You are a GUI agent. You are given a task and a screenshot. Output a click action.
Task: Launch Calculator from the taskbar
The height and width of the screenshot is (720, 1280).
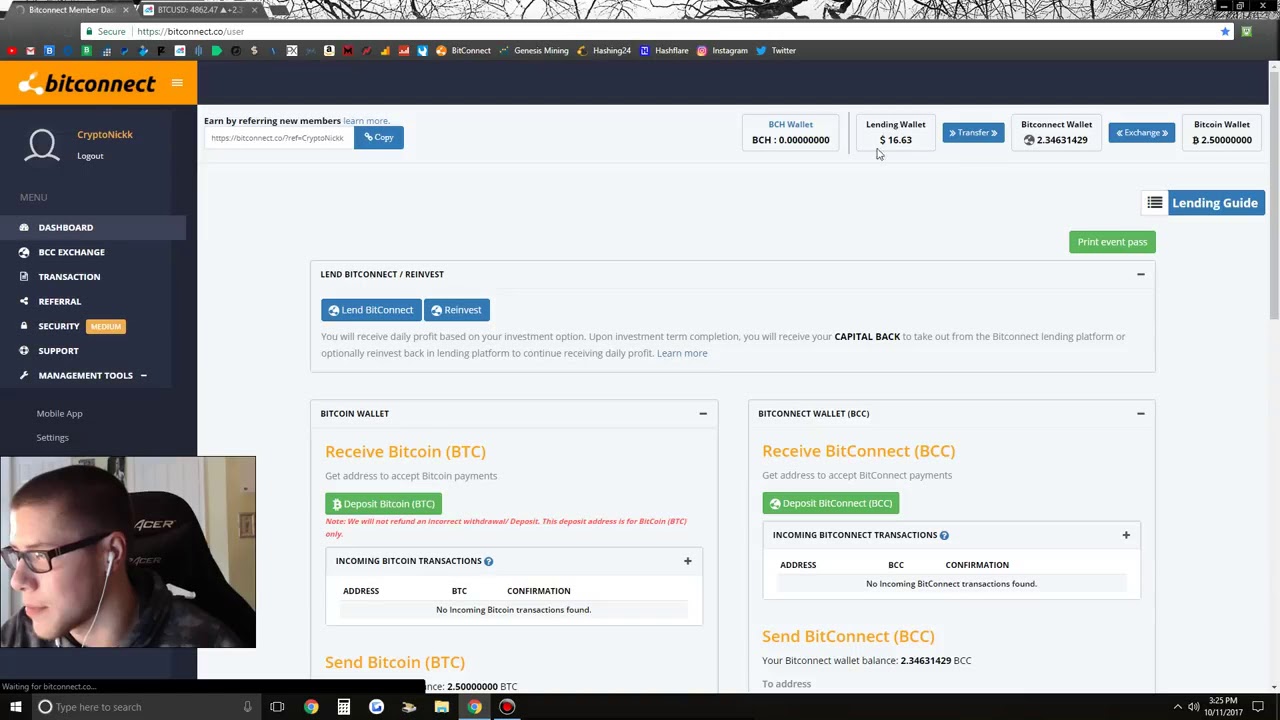point(344,707)
